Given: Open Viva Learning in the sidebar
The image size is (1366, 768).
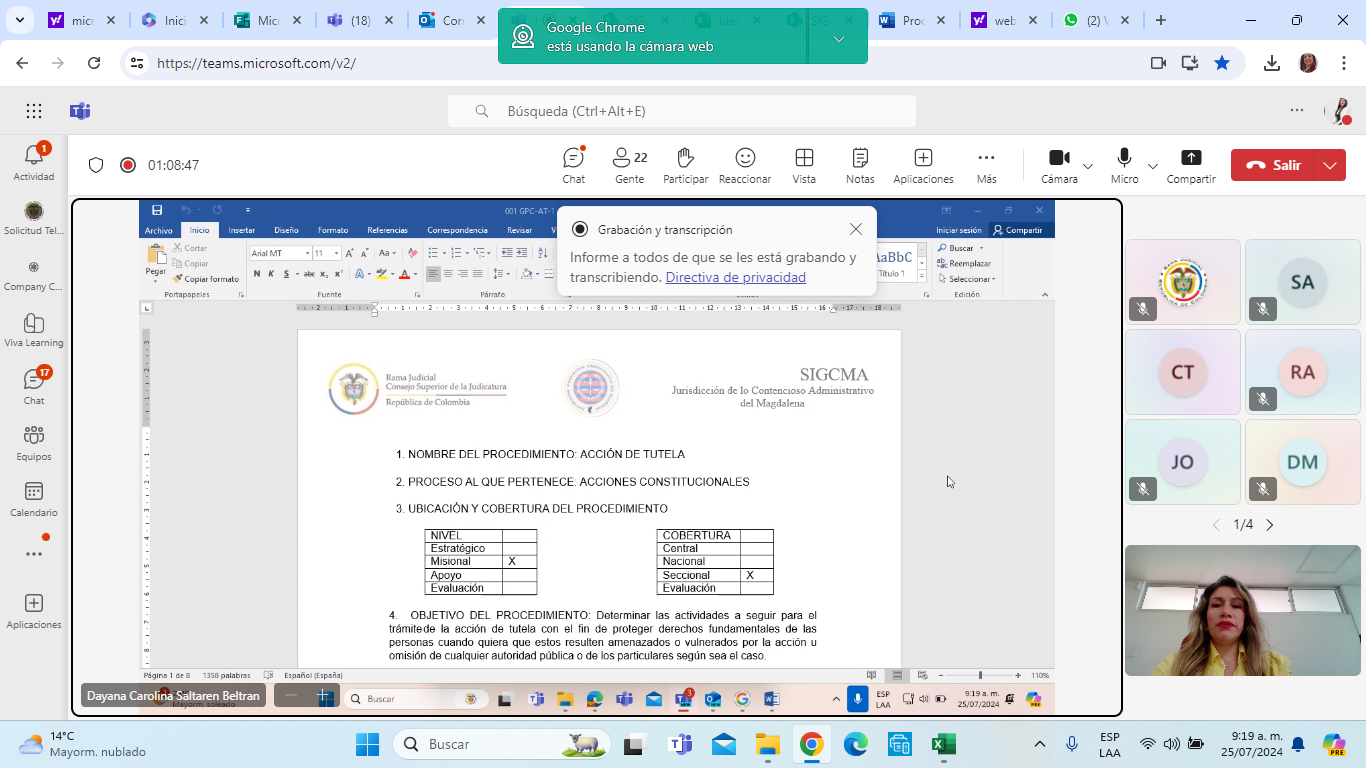Looking at the screenshot, I should tap(34, 330).
